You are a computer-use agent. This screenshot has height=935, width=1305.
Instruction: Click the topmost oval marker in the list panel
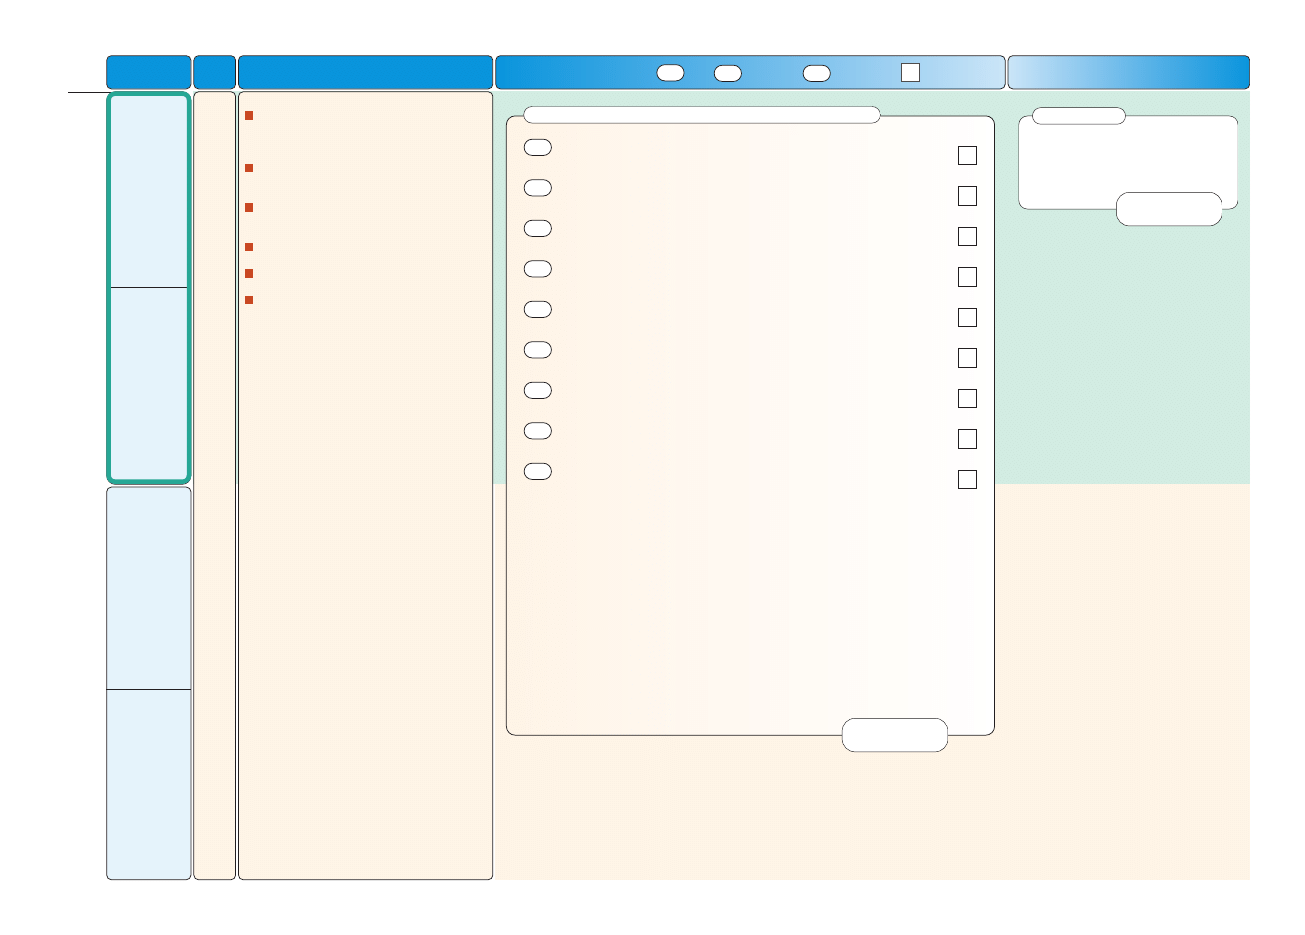click(537, 147)
